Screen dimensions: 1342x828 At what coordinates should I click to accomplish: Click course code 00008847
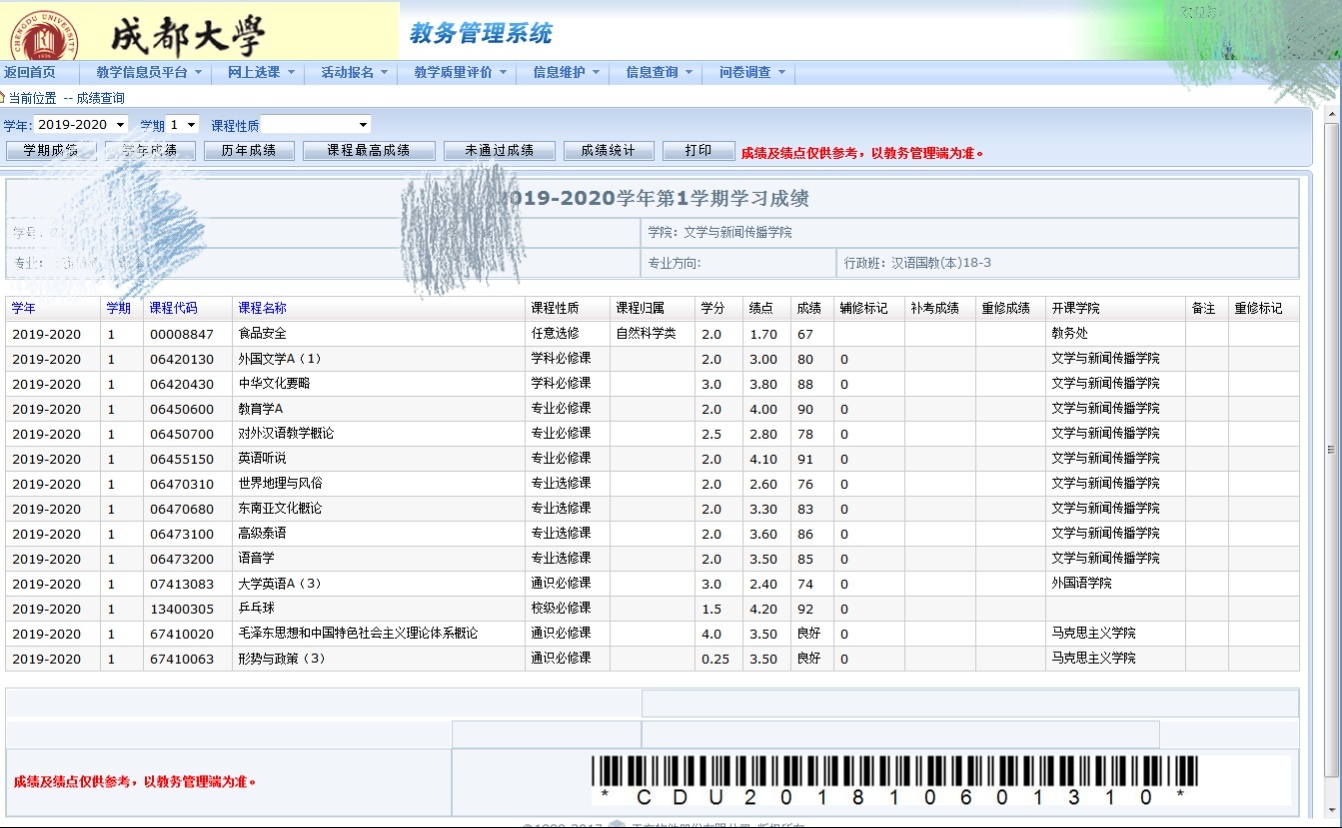coord(182,334)
